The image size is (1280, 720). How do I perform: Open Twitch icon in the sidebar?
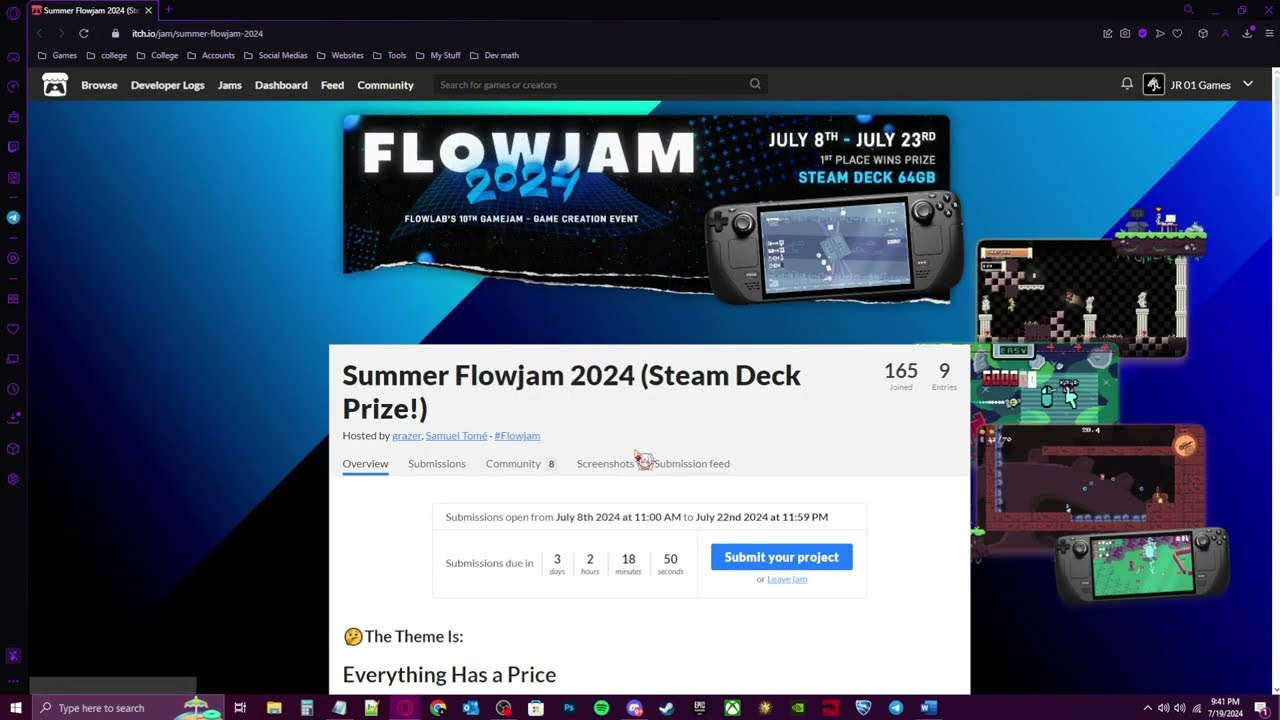(13, 147)
